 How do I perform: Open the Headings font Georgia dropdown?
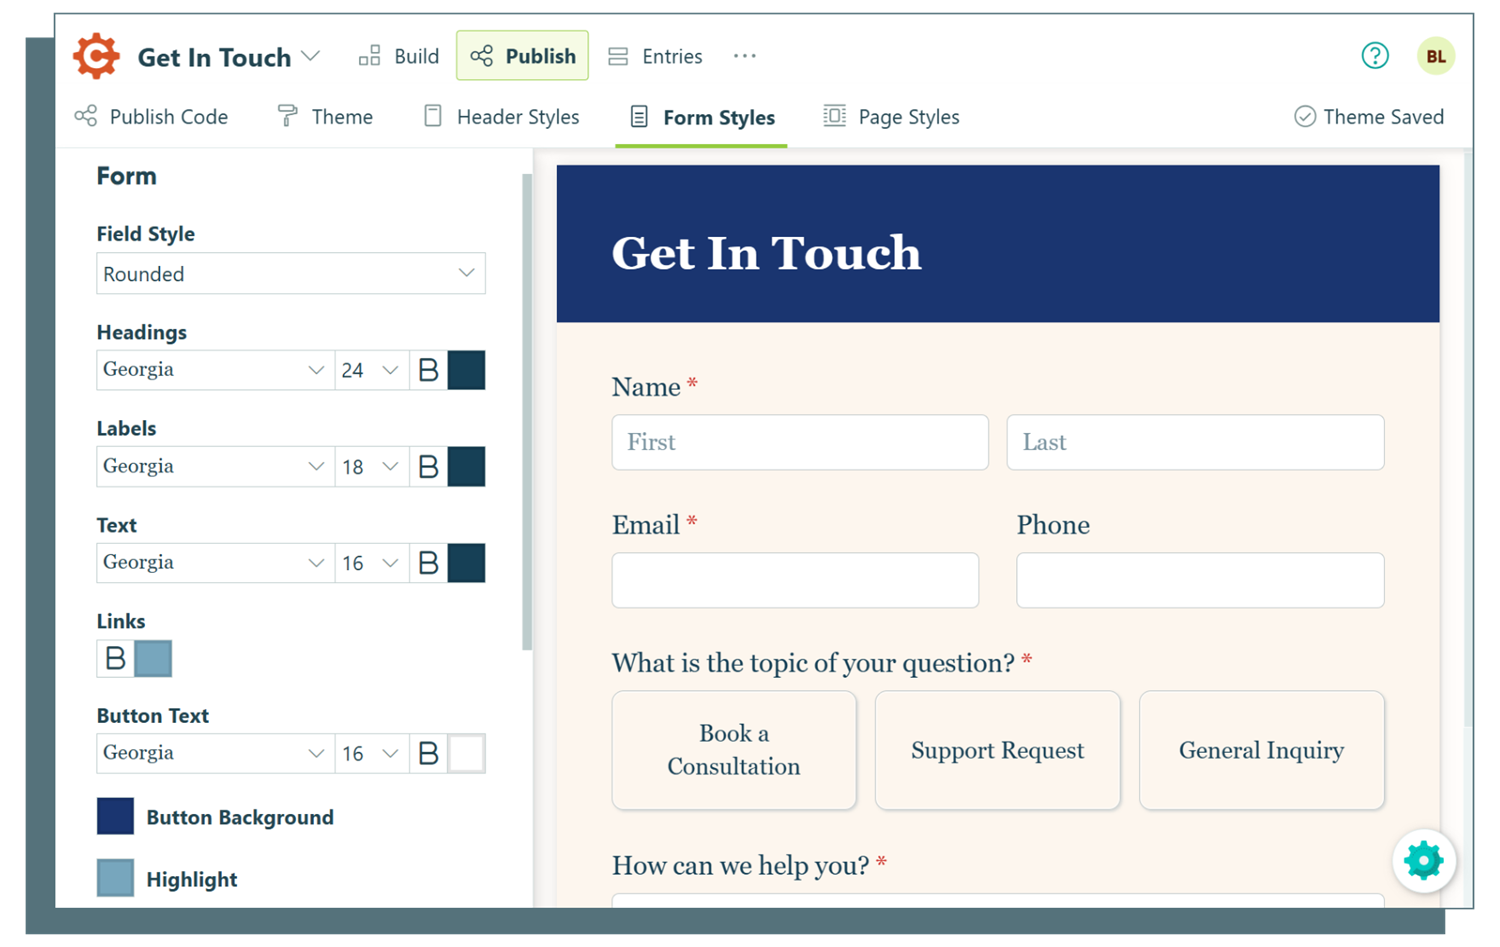click(215, 370)
